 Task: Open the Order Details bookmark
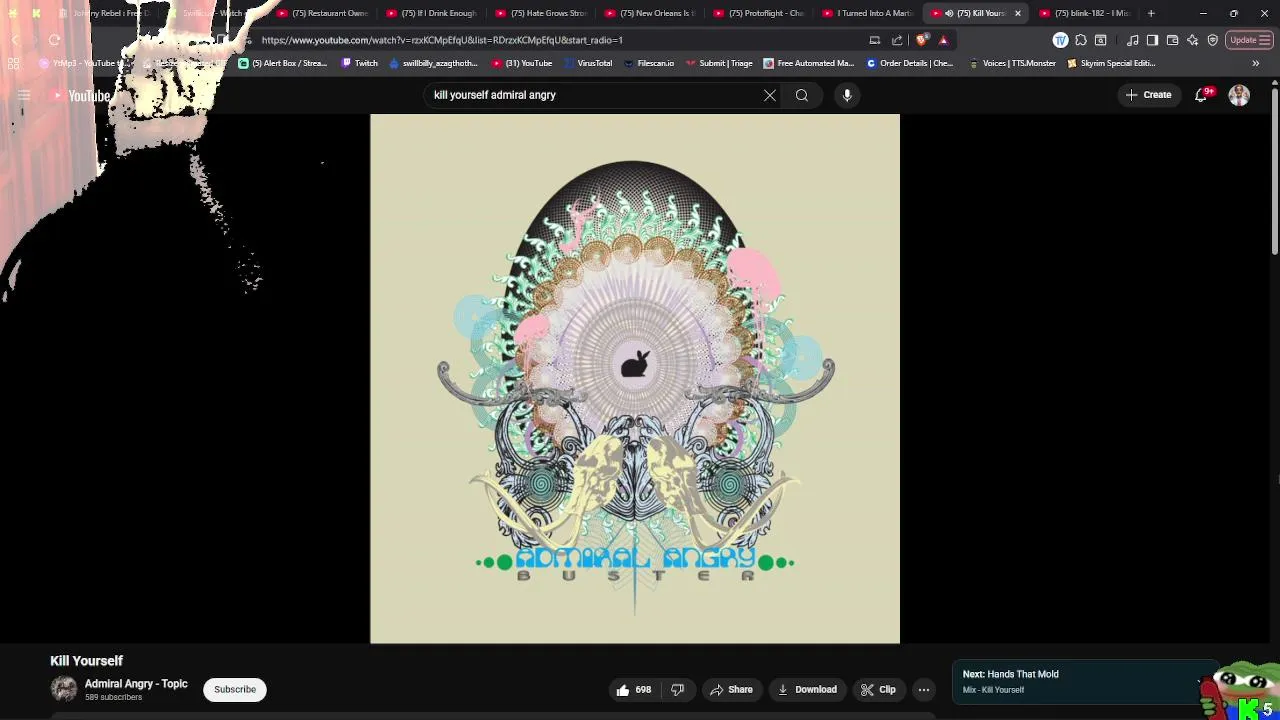tap(910, 63)
